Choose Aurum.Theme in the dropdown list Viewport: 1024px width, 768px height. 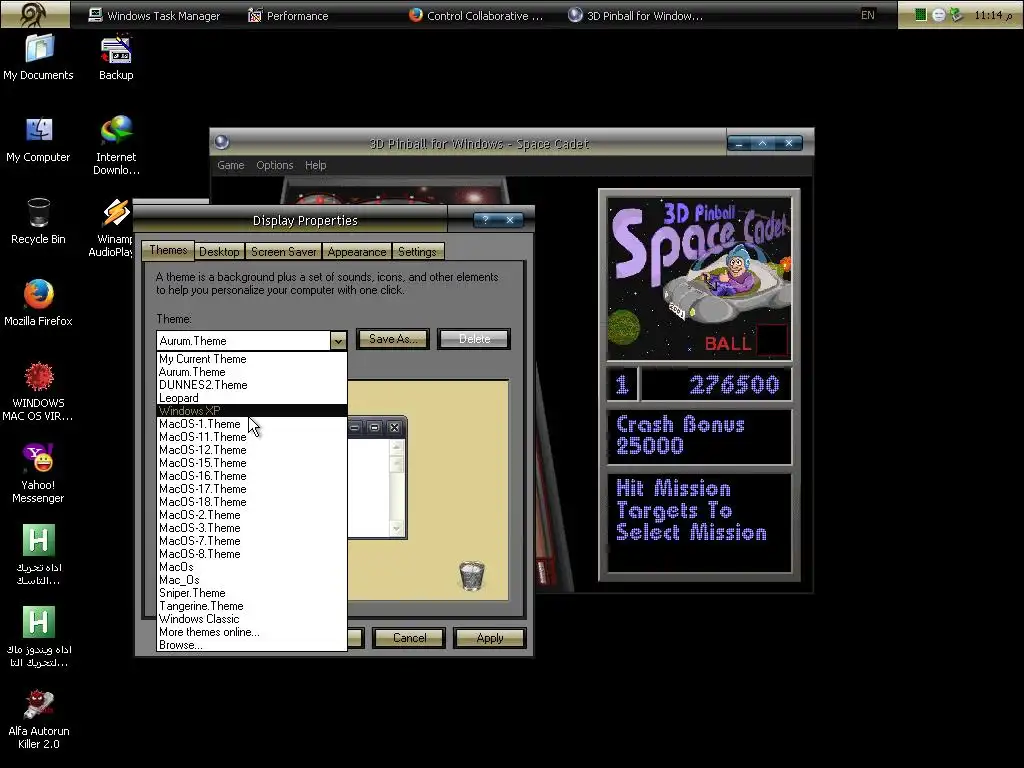tap(252, 372)
